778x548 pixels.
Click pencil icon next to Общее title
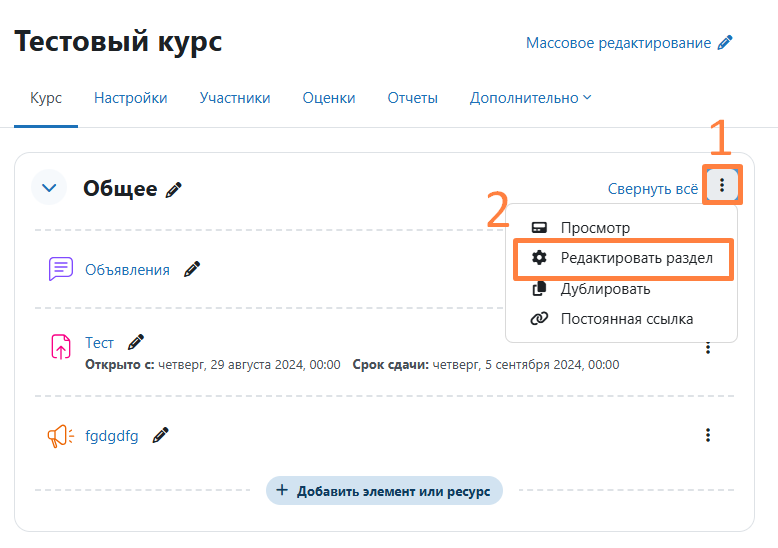pyautogui.click(x=174, y=189)
